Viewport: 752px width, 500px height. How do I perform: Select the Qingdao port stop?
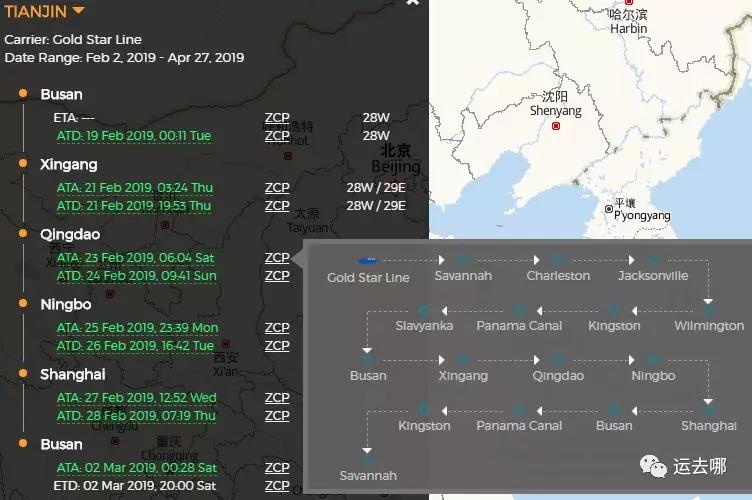(x=70, y=234)
